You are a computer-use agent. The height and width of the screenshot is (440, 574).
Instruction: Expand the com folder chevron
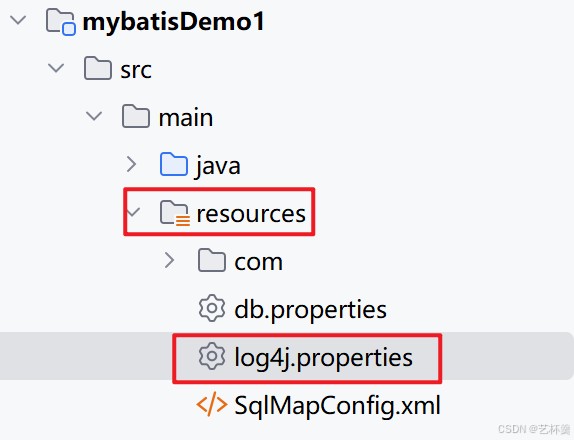[169, 260]
